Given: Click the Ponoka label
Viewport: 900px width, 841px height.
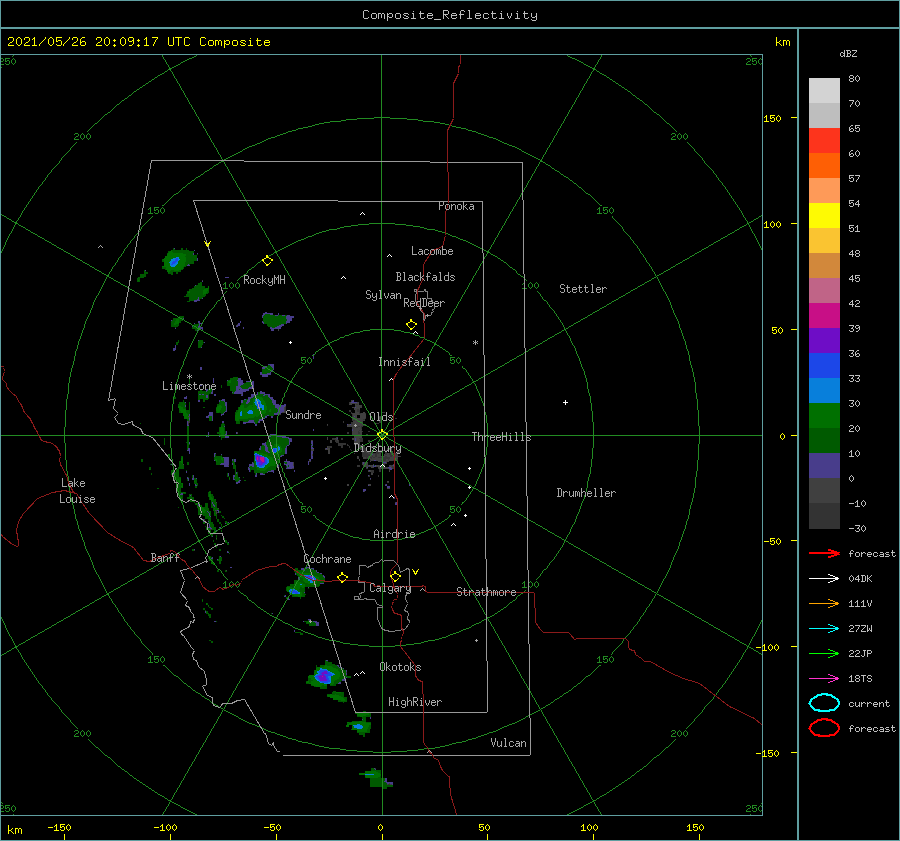Looking at the screenshot, I should click(x=456, y=206).
